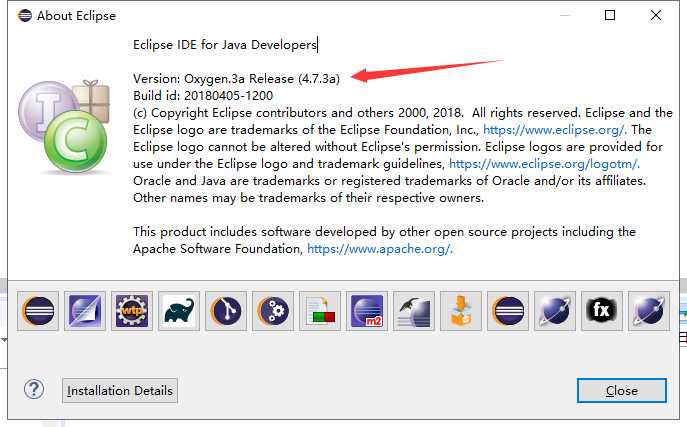Image resolution: width=687 pixels, height=427 pixels.
Task: Click the Version: Oxygen.3a Release text
Action: pos(237,79)
